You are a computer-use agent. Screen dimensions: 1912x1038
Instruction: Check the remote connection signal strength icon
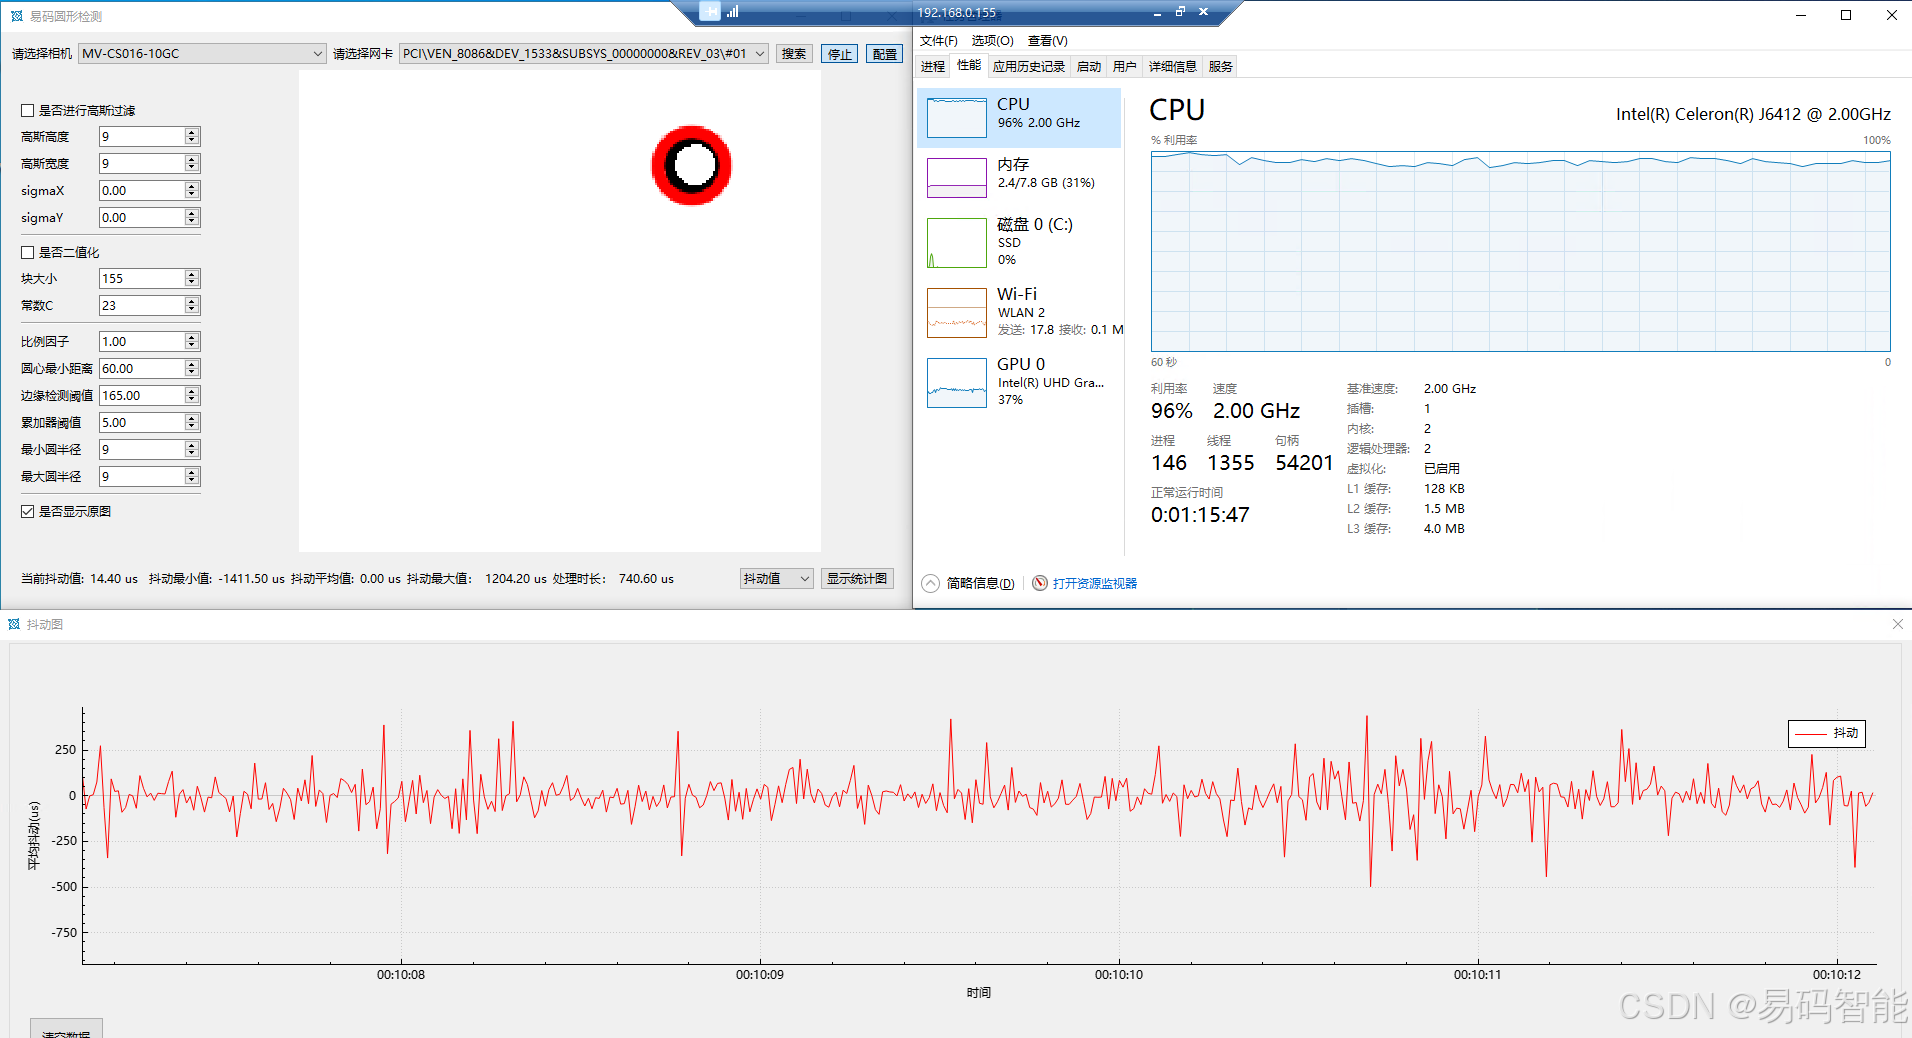[x=733, y=12]
